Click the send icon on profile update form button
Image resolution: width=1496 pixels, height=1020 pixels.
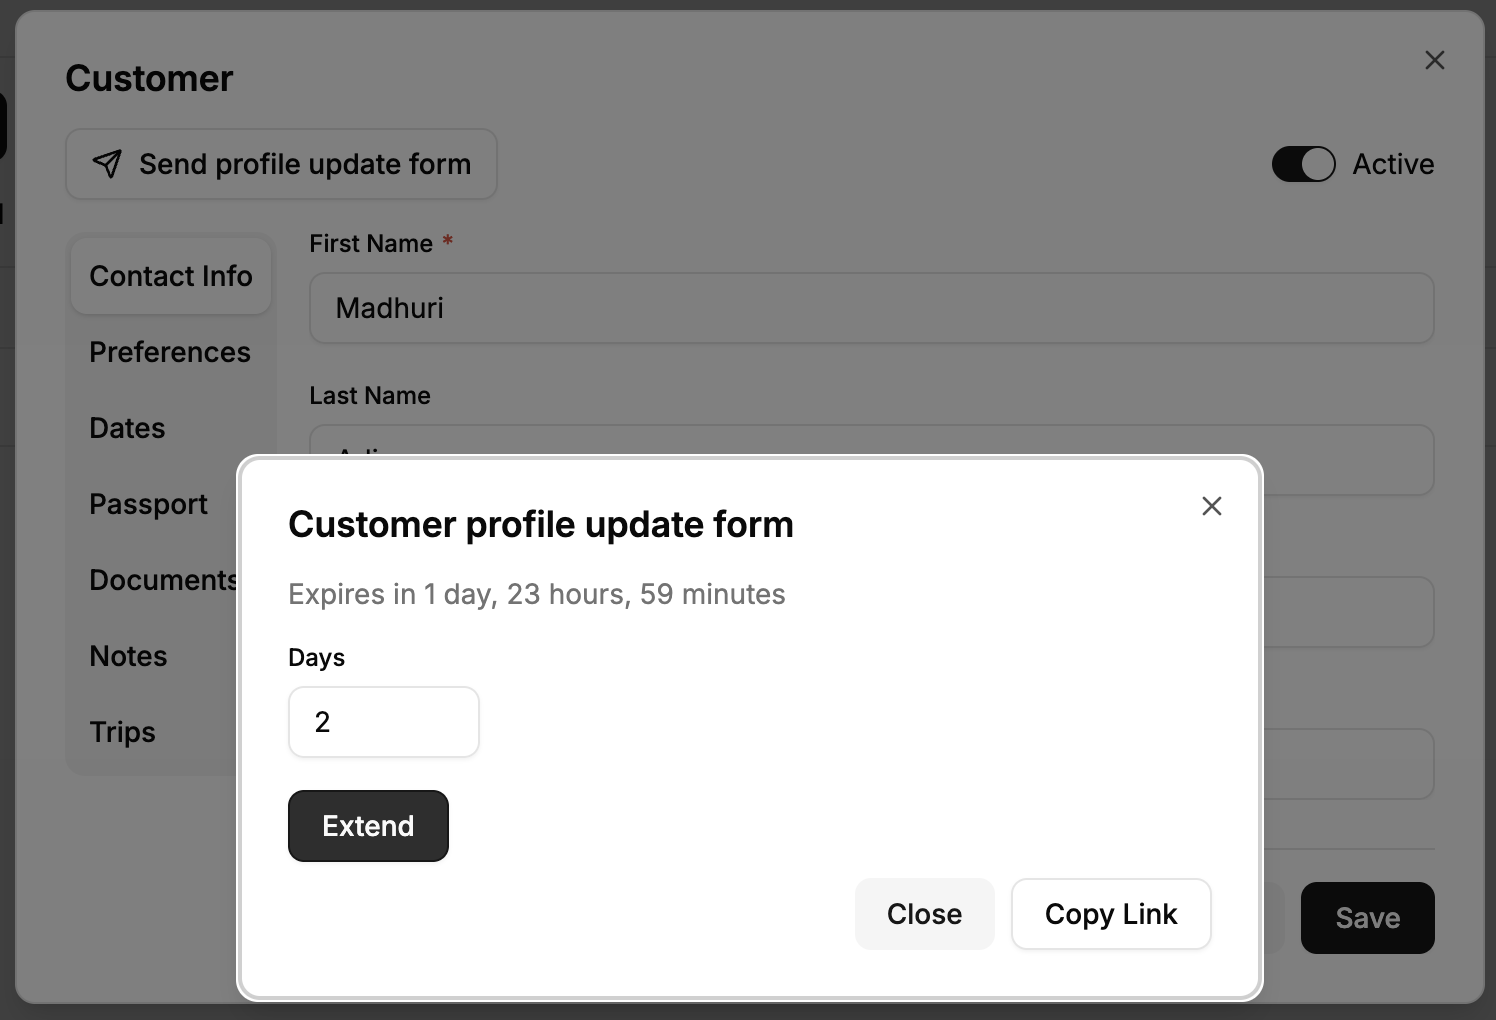(107, 164)
